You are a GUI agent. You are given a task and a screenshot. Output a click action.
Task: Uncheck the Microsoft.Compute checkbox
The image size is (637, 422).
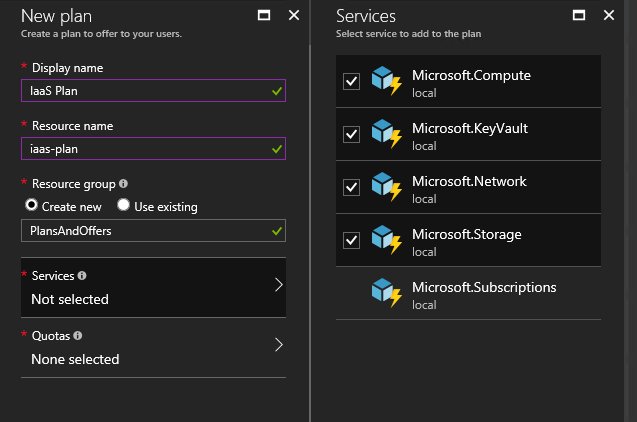click(x=351, y=81)
